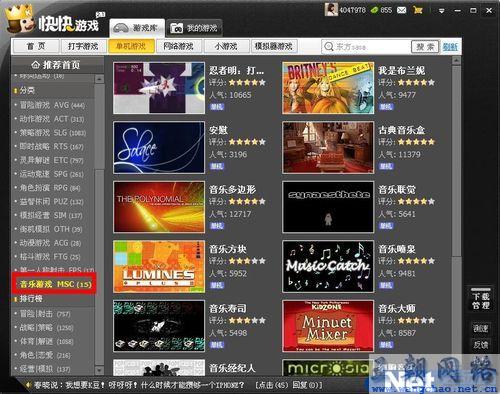
Task: Switch to the 游戏库 tab
Action: point(137,28)
